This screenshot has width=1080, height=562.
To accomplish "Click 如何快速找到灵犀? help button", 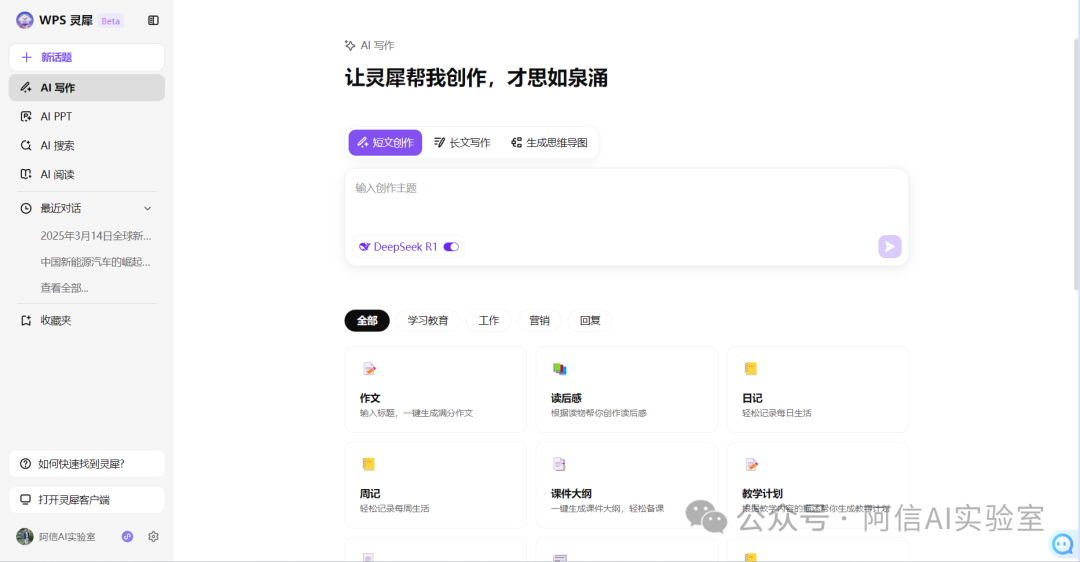I will (87, 464).
